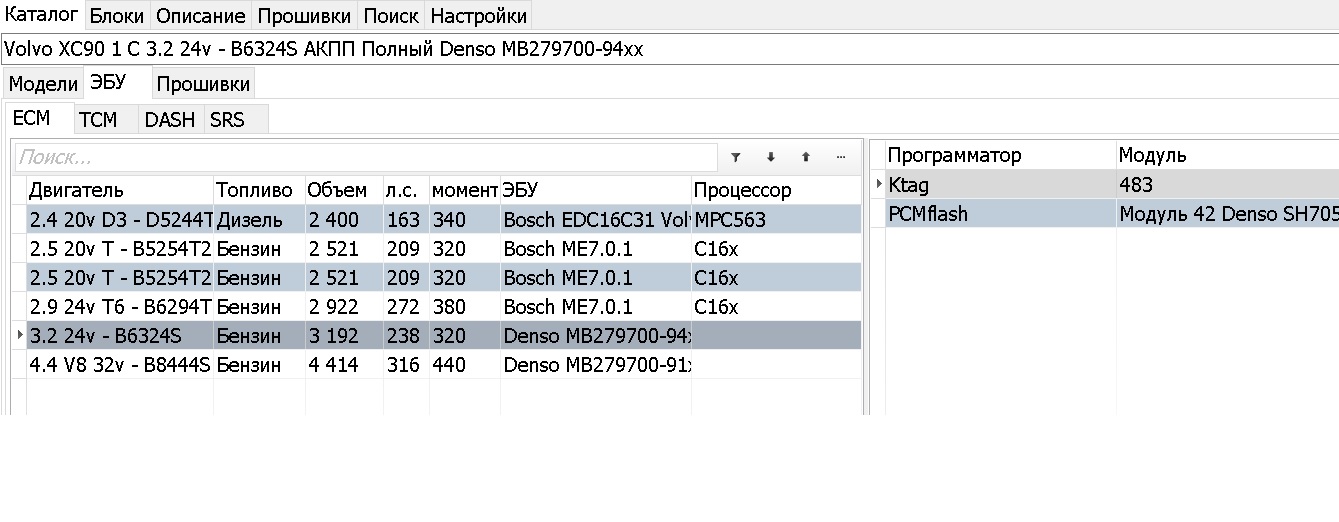
Task: Click row indicator arrow beside 3.2 24v
Action: 21,336
